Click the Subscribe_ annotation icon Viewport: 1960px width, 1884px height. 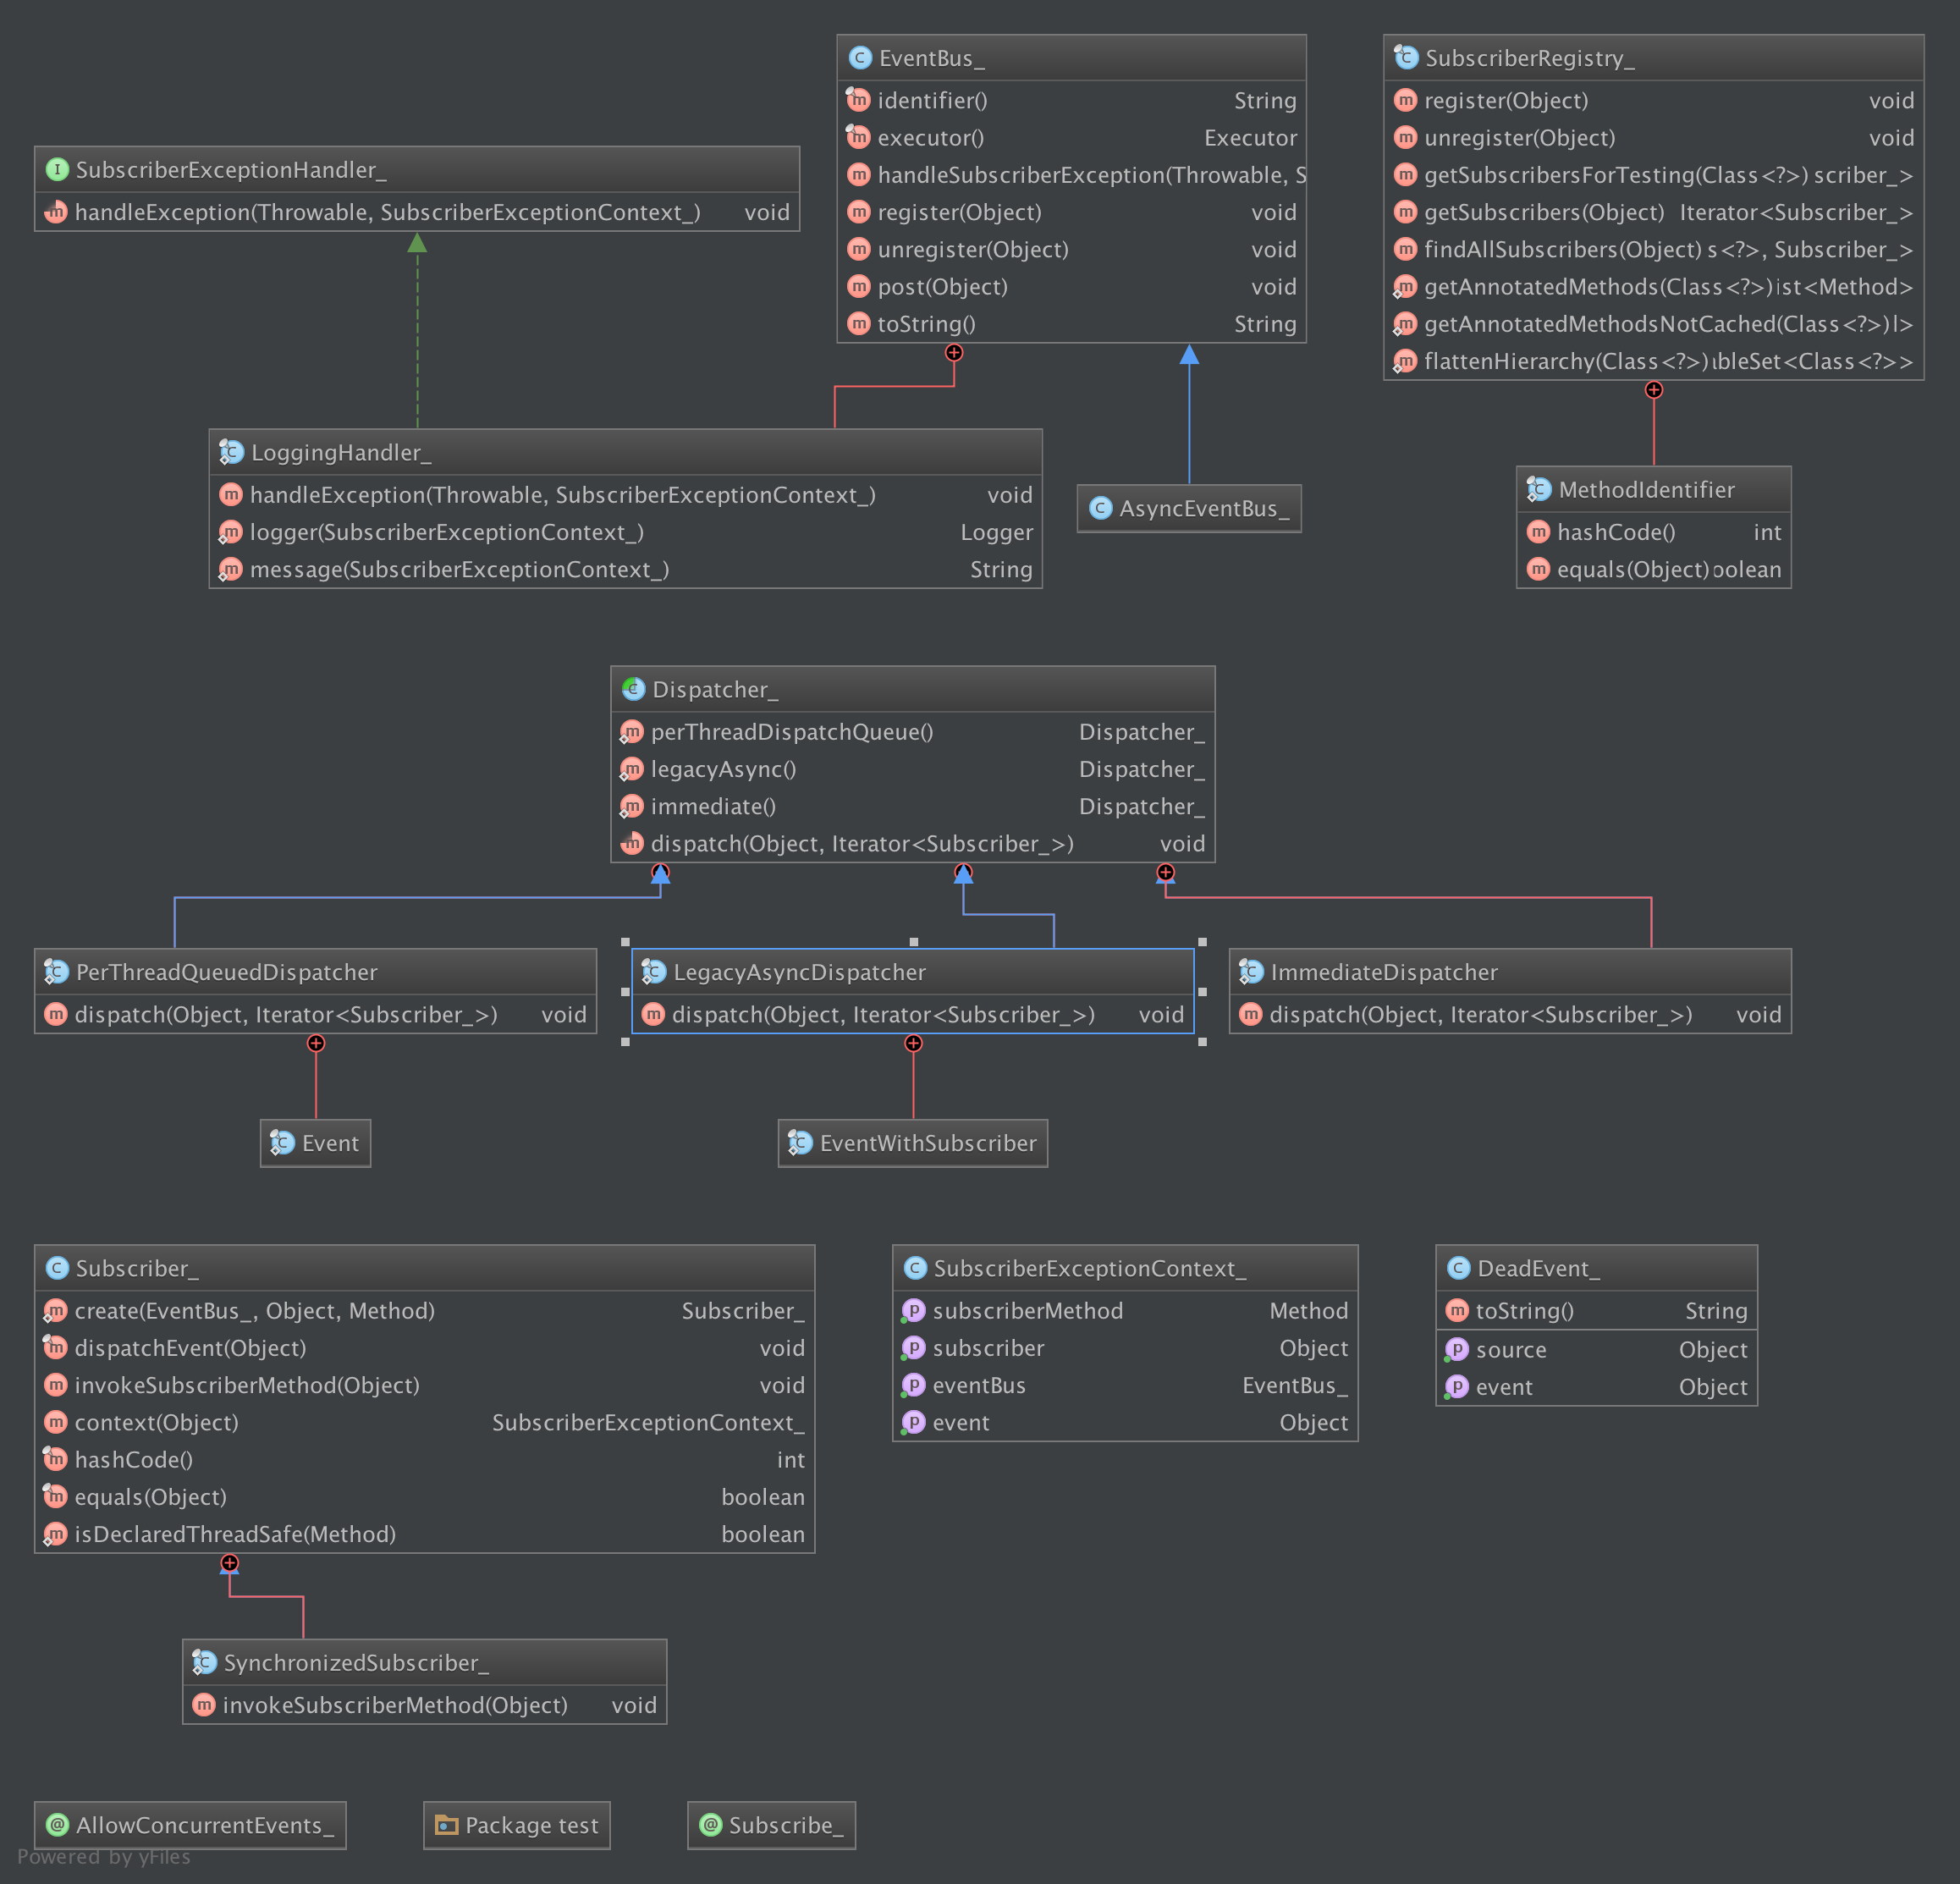(x=711, y=1825)
